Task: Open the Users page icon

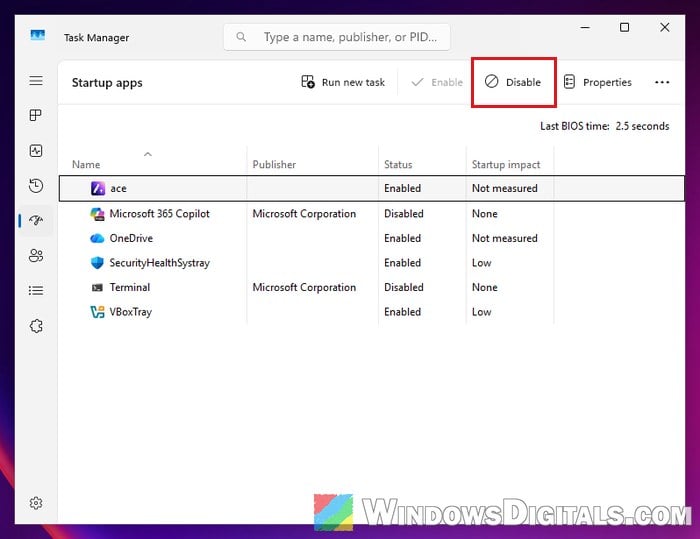Action: [36, 255]
